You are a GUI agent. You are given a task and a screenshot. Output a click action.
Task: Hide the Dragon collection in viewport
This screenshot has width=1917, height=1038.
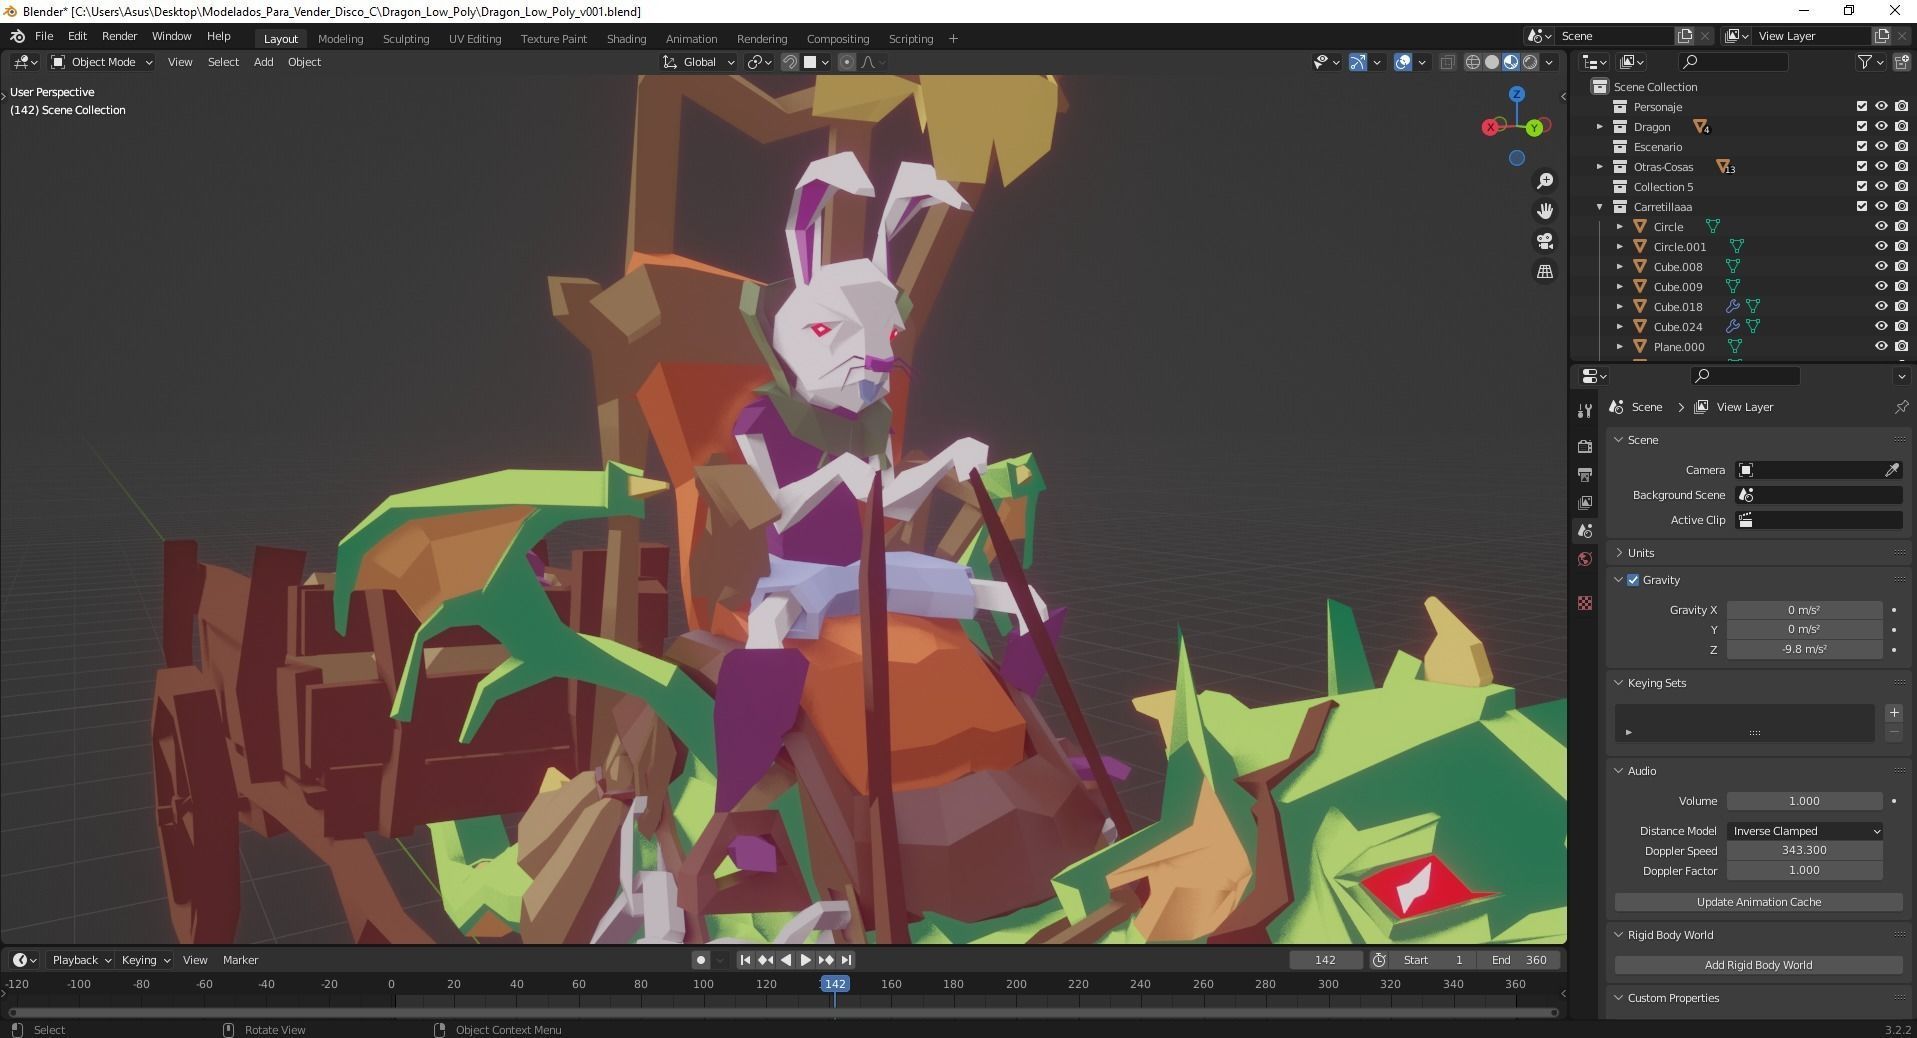point(1881,127)
